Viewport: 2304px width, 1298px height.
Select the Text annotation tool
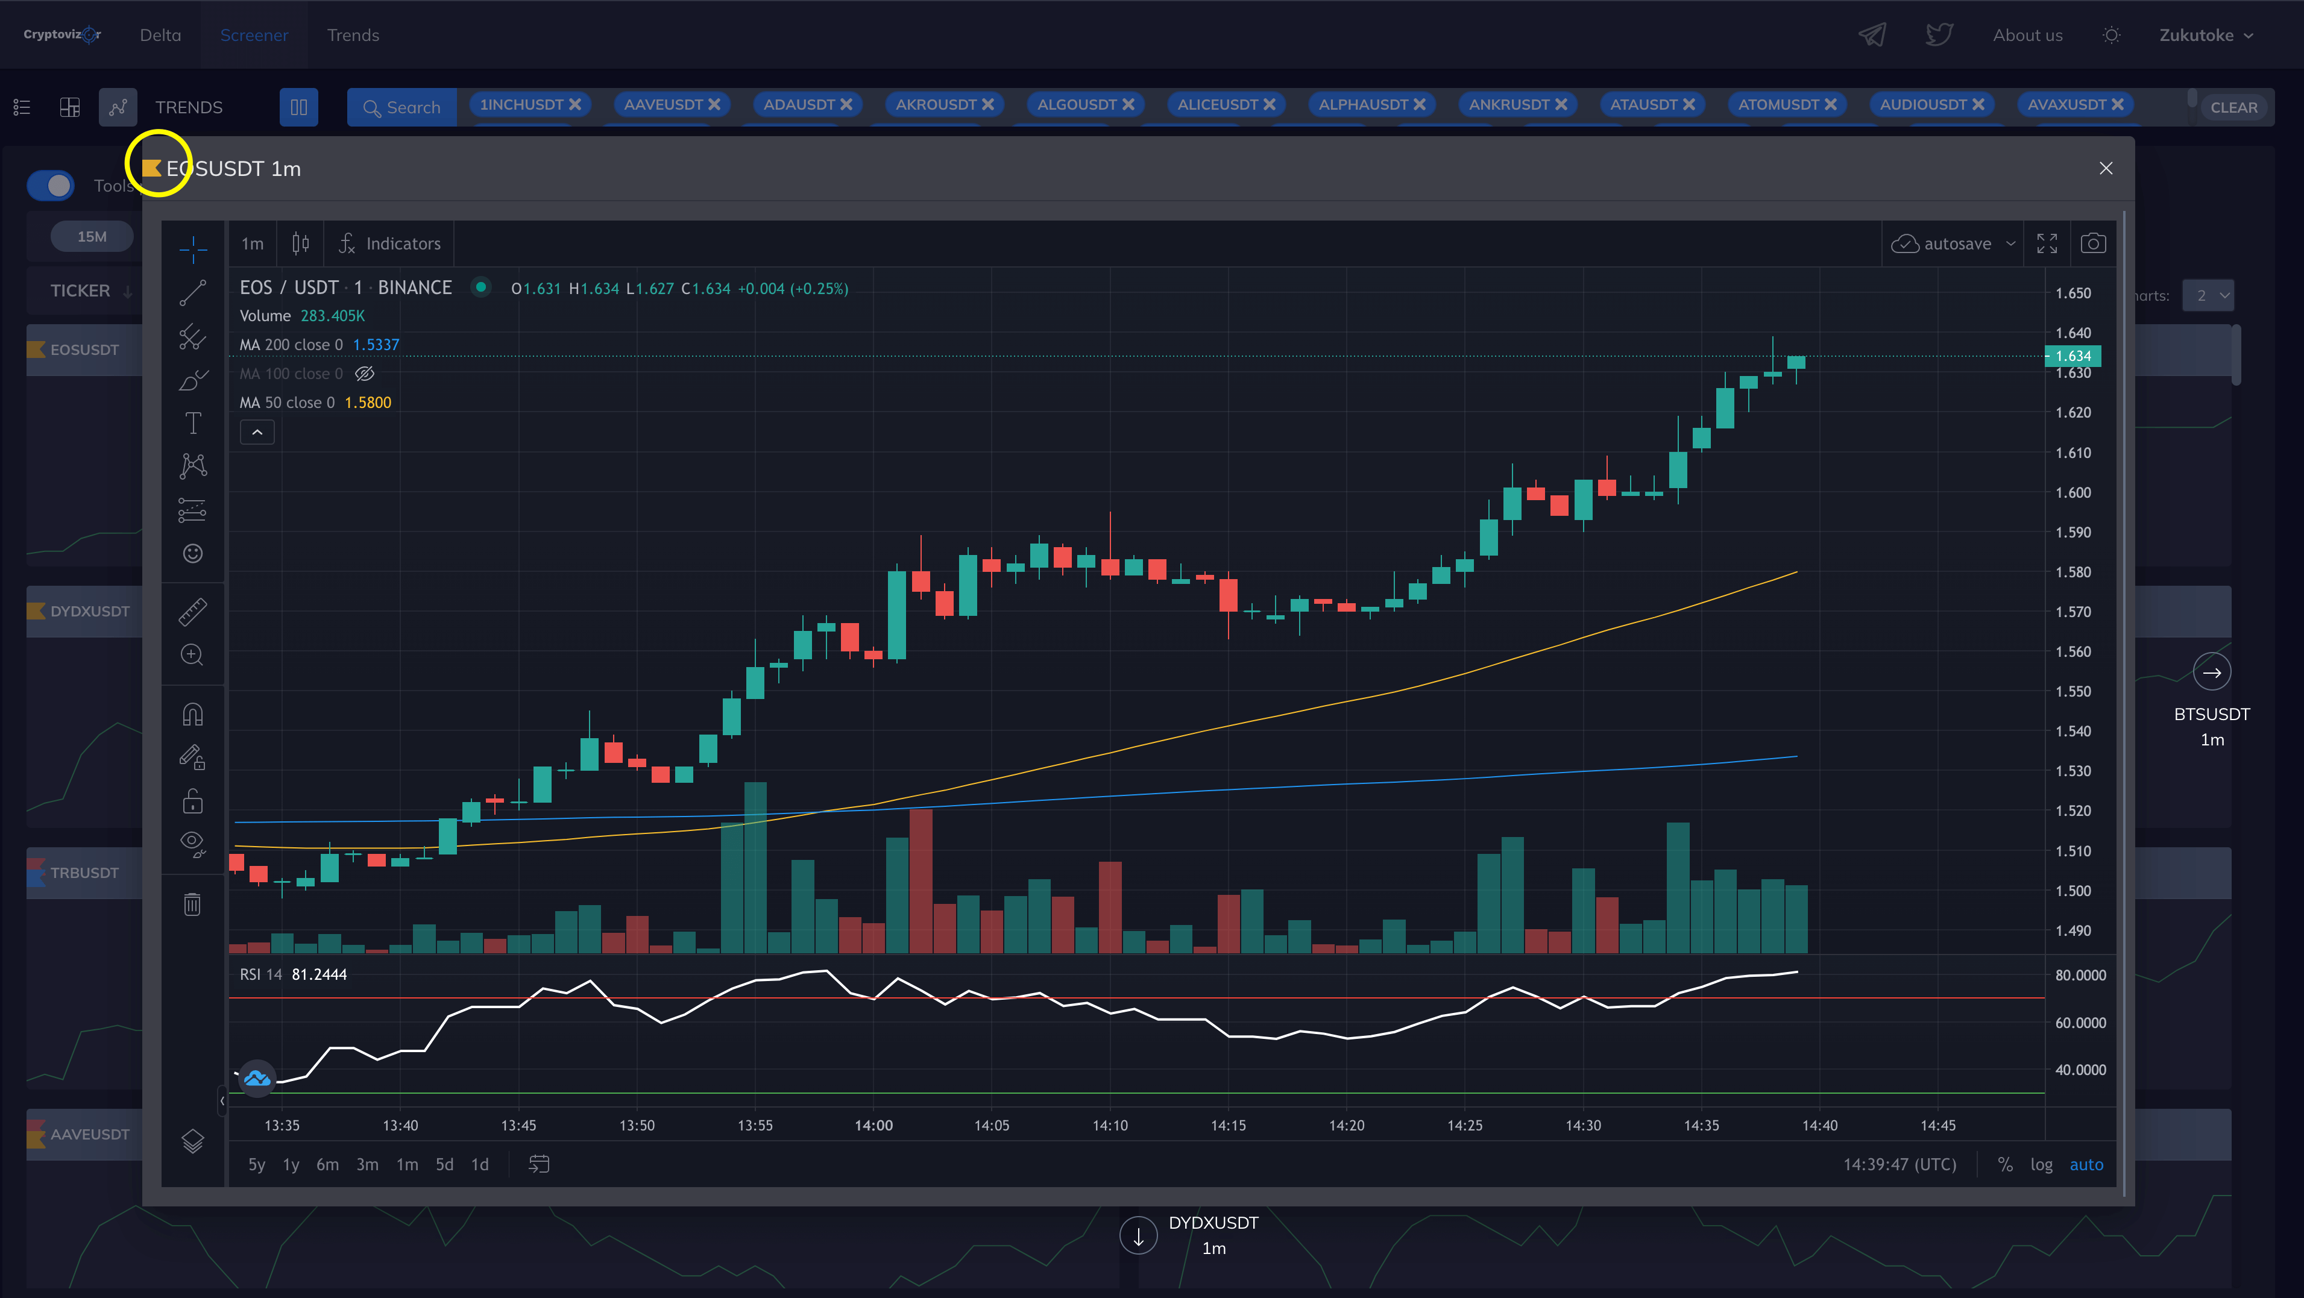coord(192,423)
